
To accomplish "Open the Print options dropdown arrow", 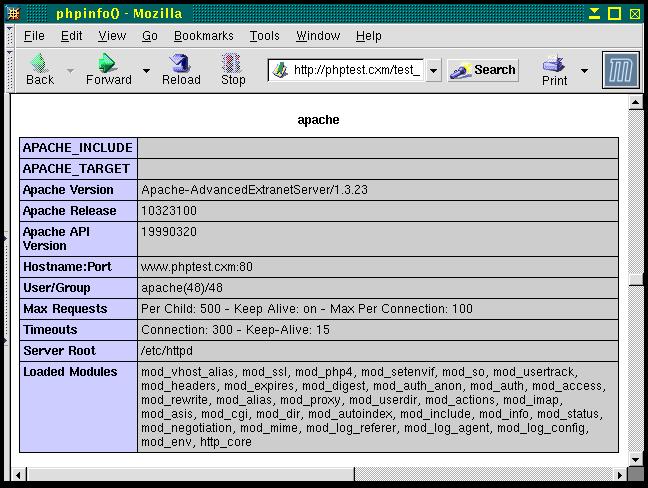I will coord(584,71).
